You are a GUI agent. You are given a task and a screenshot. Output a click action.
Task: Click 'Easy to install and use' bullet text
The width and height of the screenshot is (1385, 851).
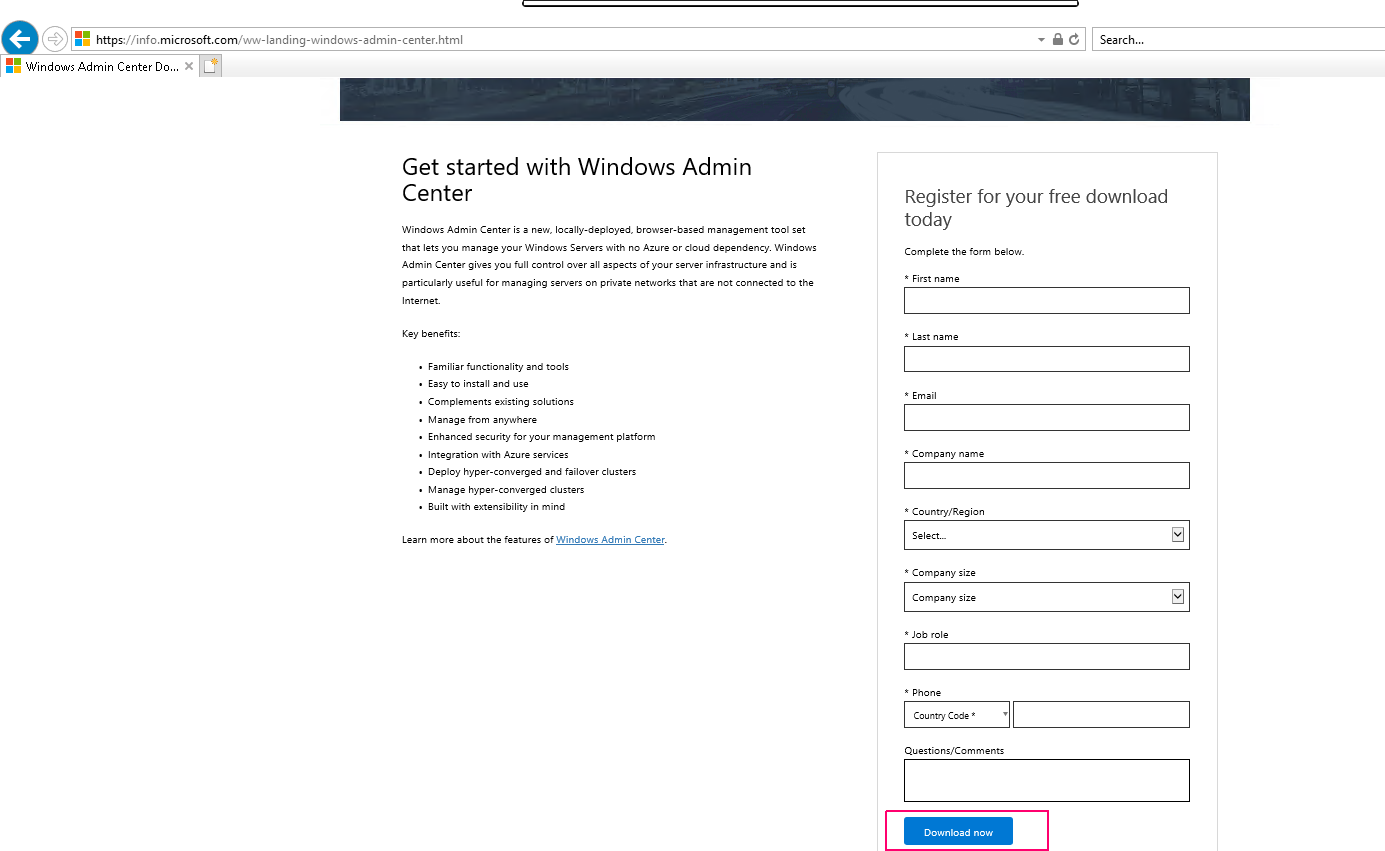(478, 384)
